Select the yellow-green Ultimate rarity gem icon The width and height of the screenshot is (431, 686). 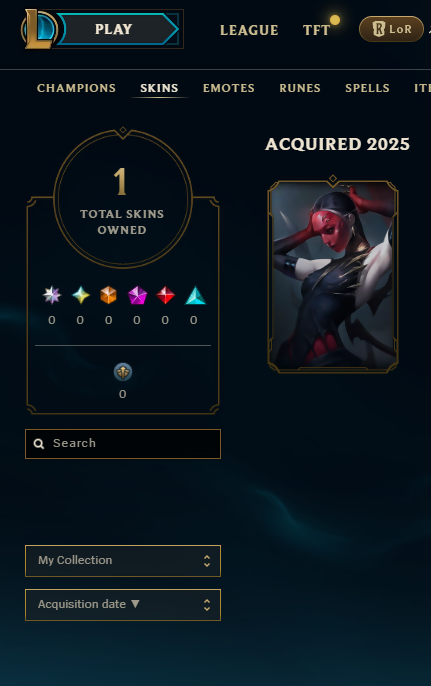(81, 295)
